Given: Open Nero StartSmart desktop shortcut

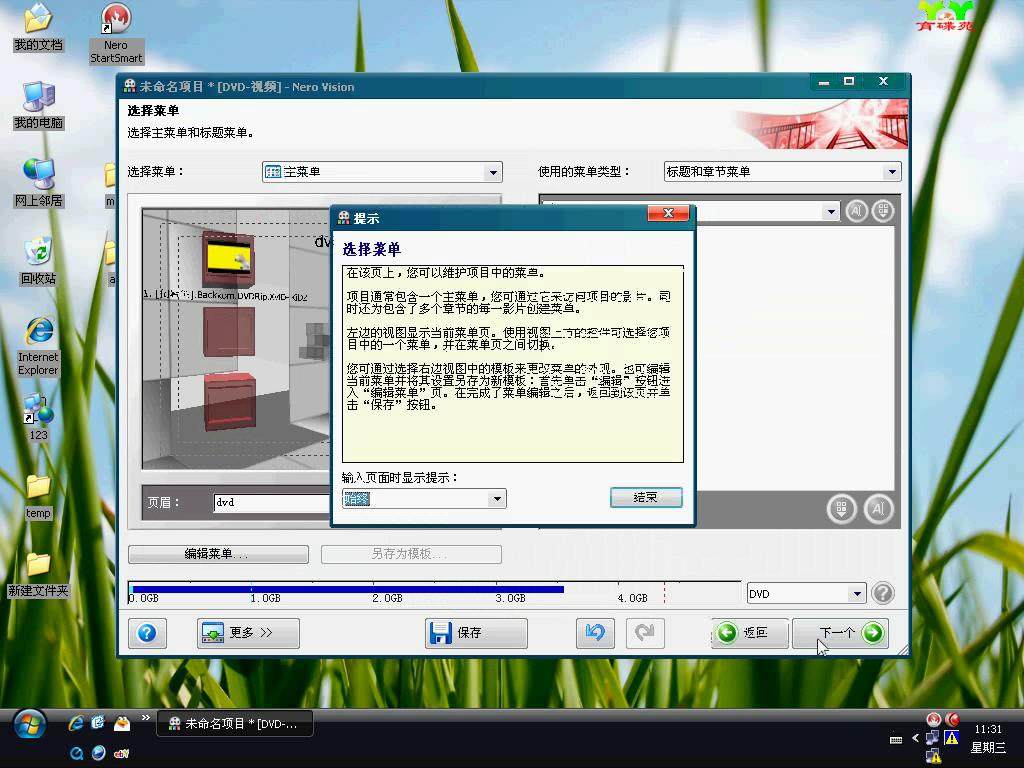Looking at the screenshot, I should [116, 33].
